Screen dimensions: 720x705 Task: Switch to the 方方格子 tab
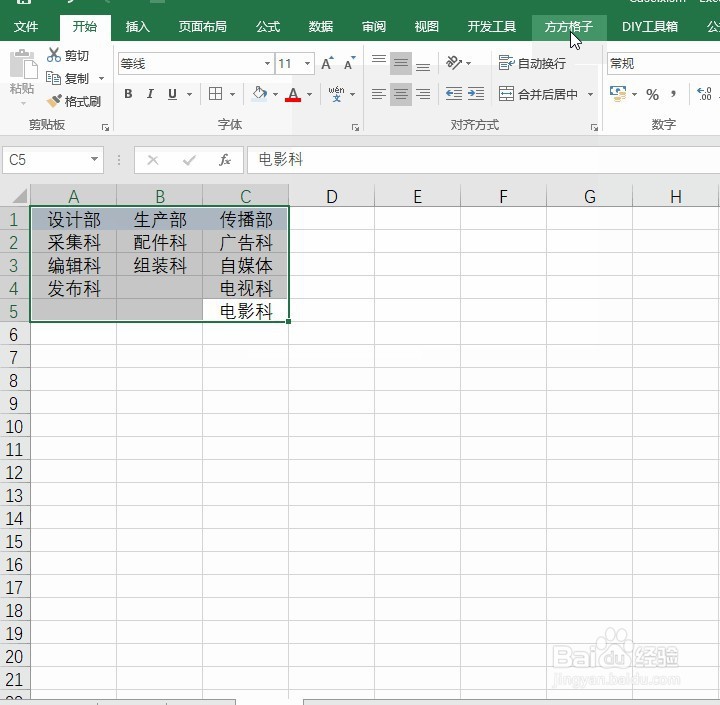(569, 27)
